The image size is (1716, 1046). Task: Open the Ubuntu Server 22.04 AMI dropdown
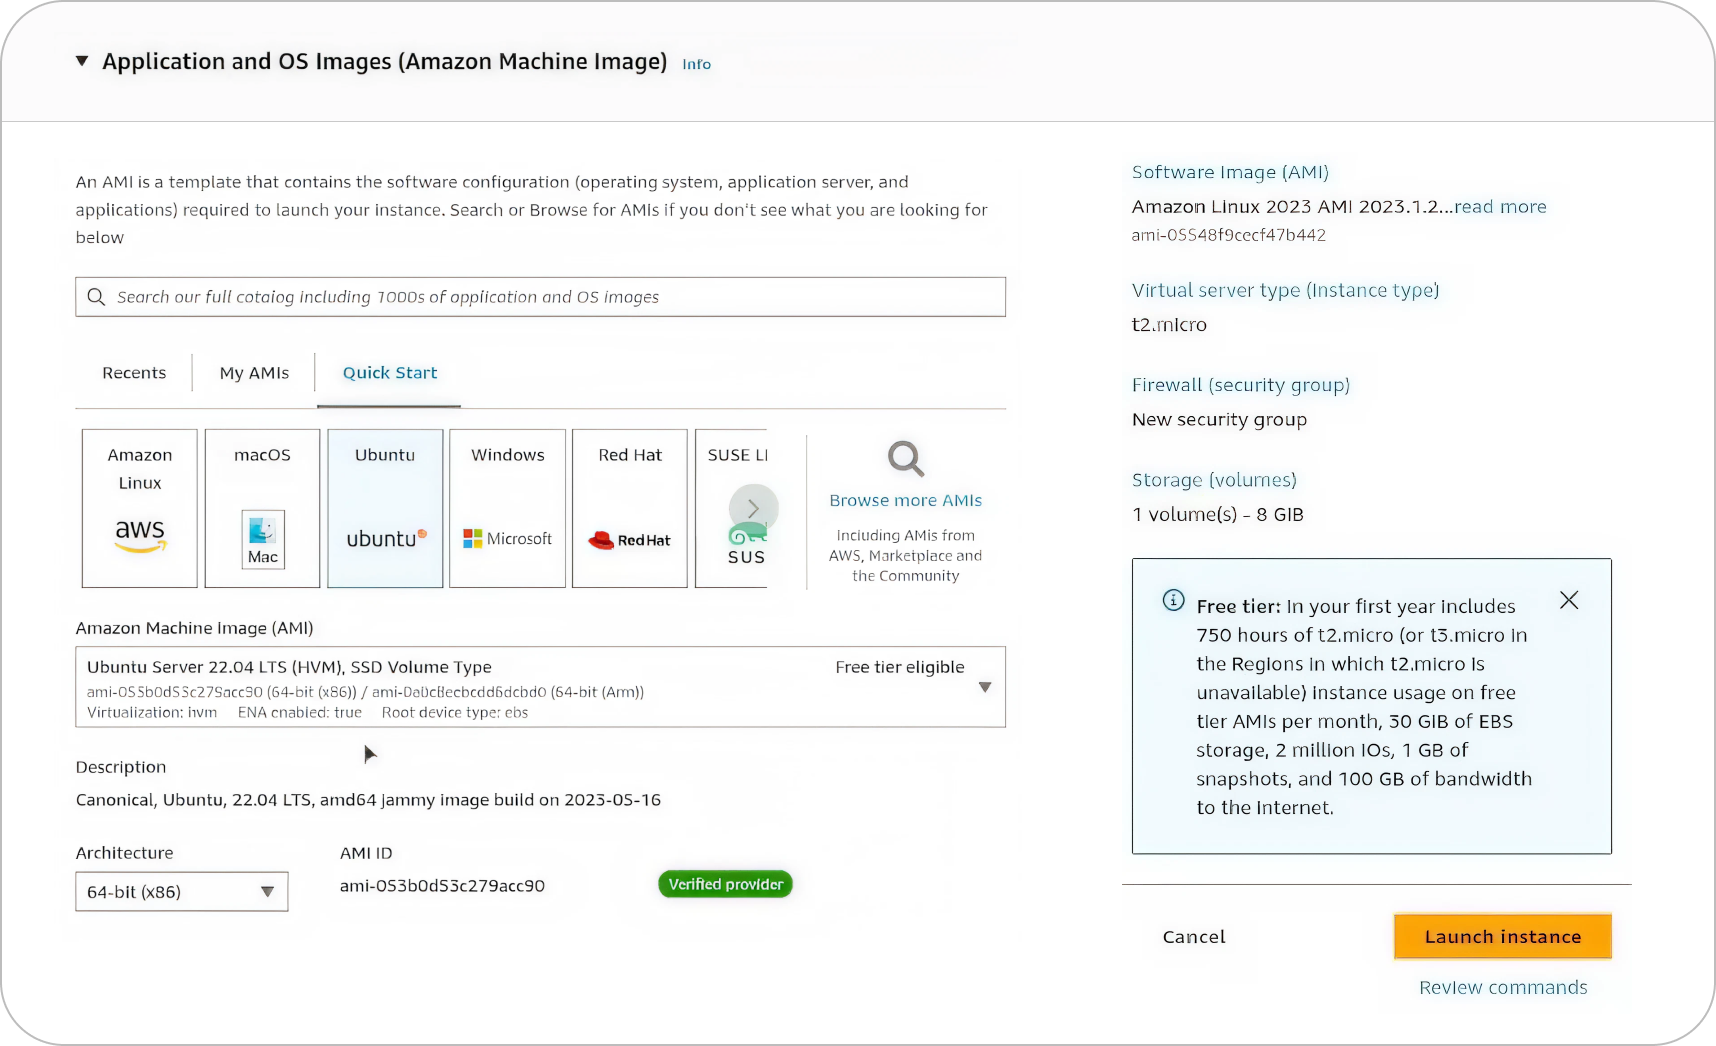(540, 687)
